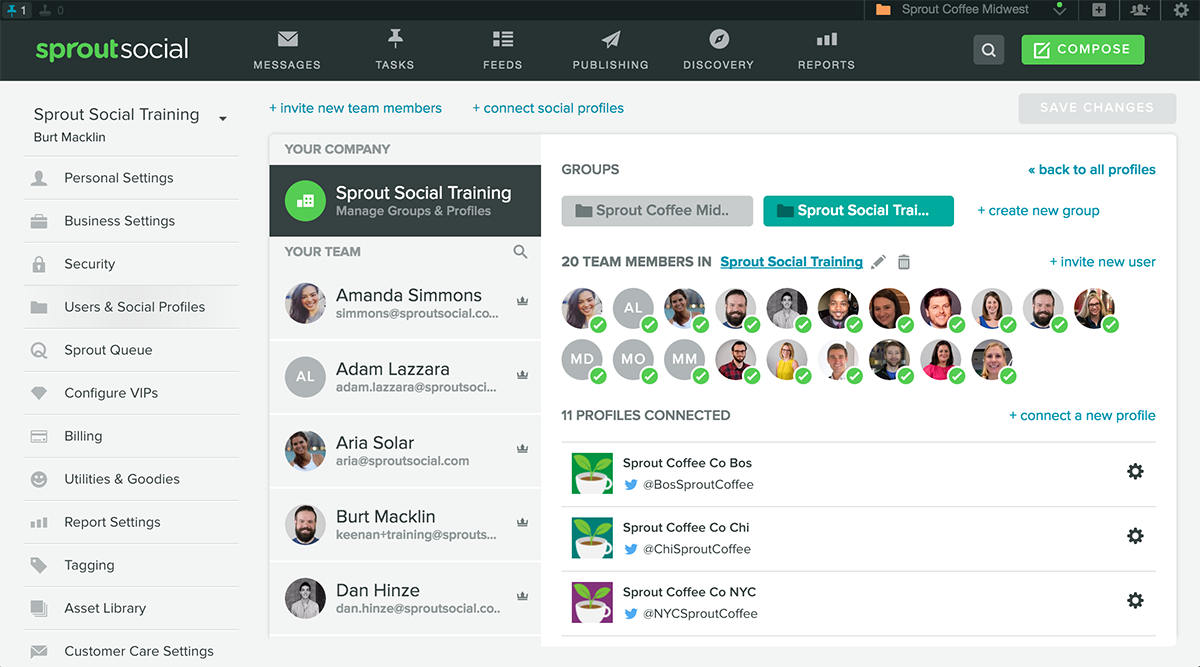Image resolution: width=1200 pixels, height=667 pixels.
Task: Open the Publishing section
Action: click(x=610, y=48)
